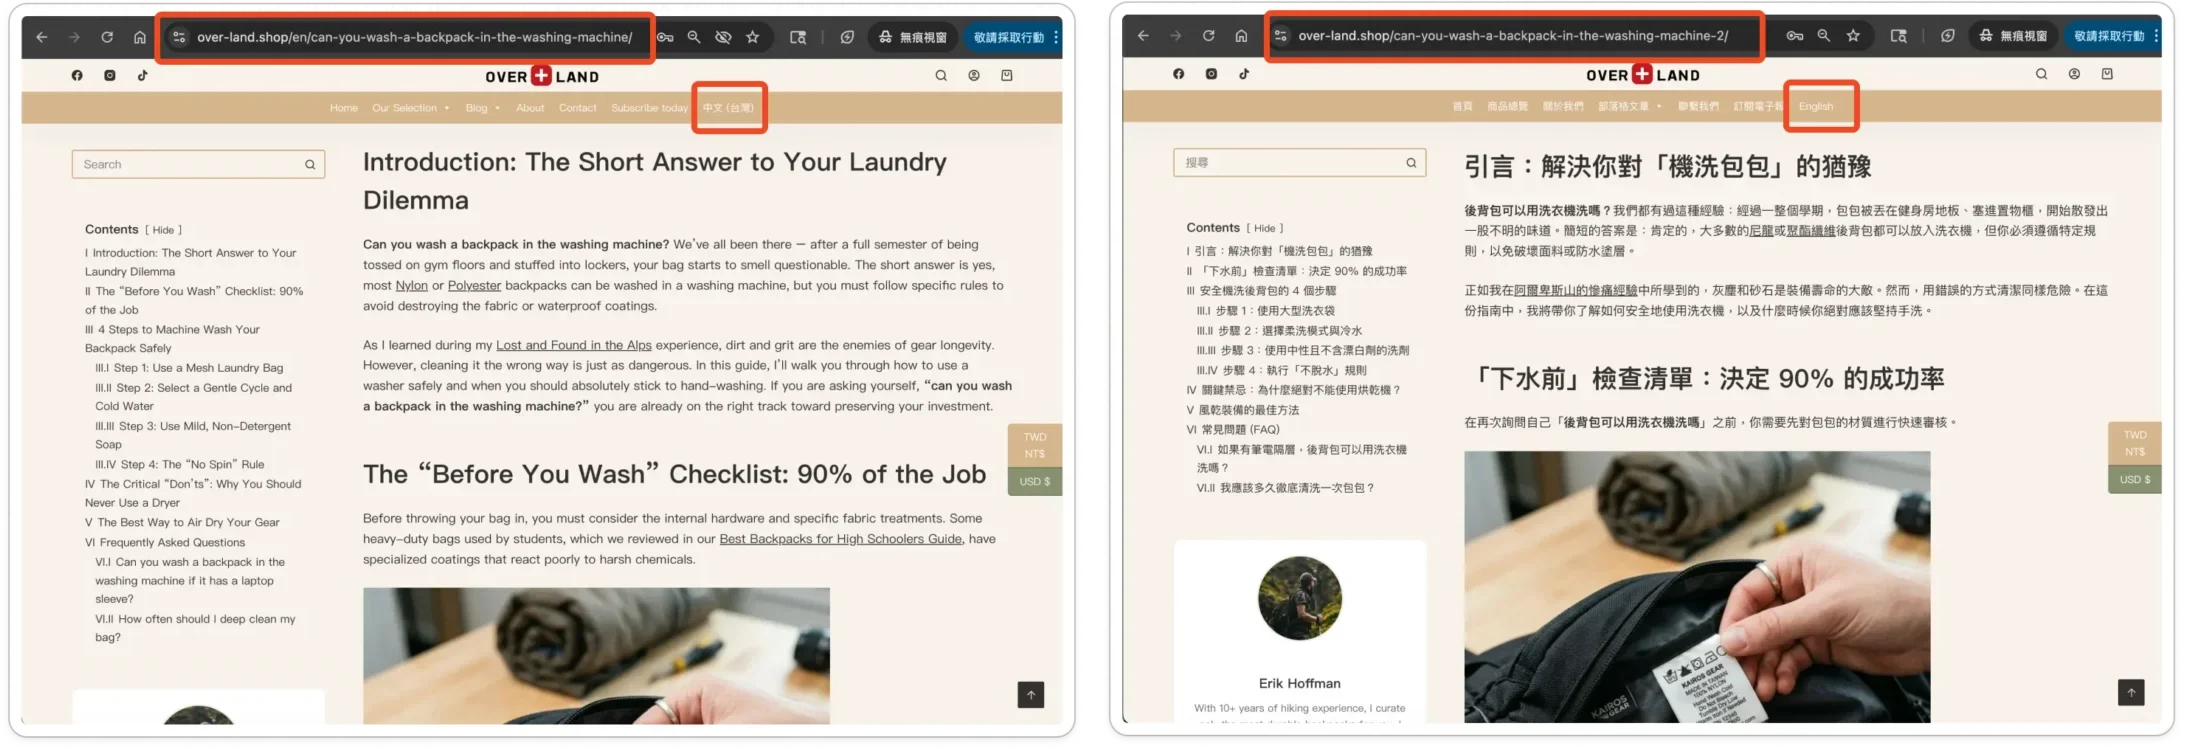Image resolution: width=2185 pixels, height=747 pixels.
Task: Select TWD NT$ currency on English page
Action: [x=1035, y=445]
